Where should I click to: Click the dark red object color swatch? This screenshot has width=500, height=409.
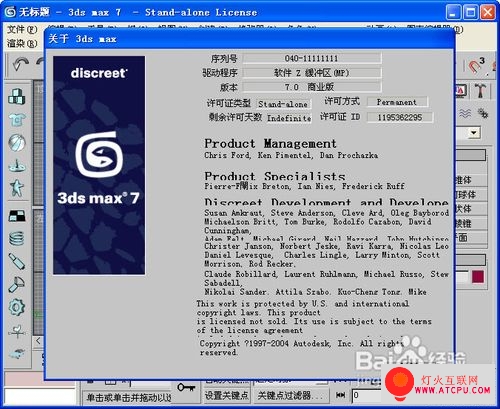pyautogui.click(x=478, y=277)
